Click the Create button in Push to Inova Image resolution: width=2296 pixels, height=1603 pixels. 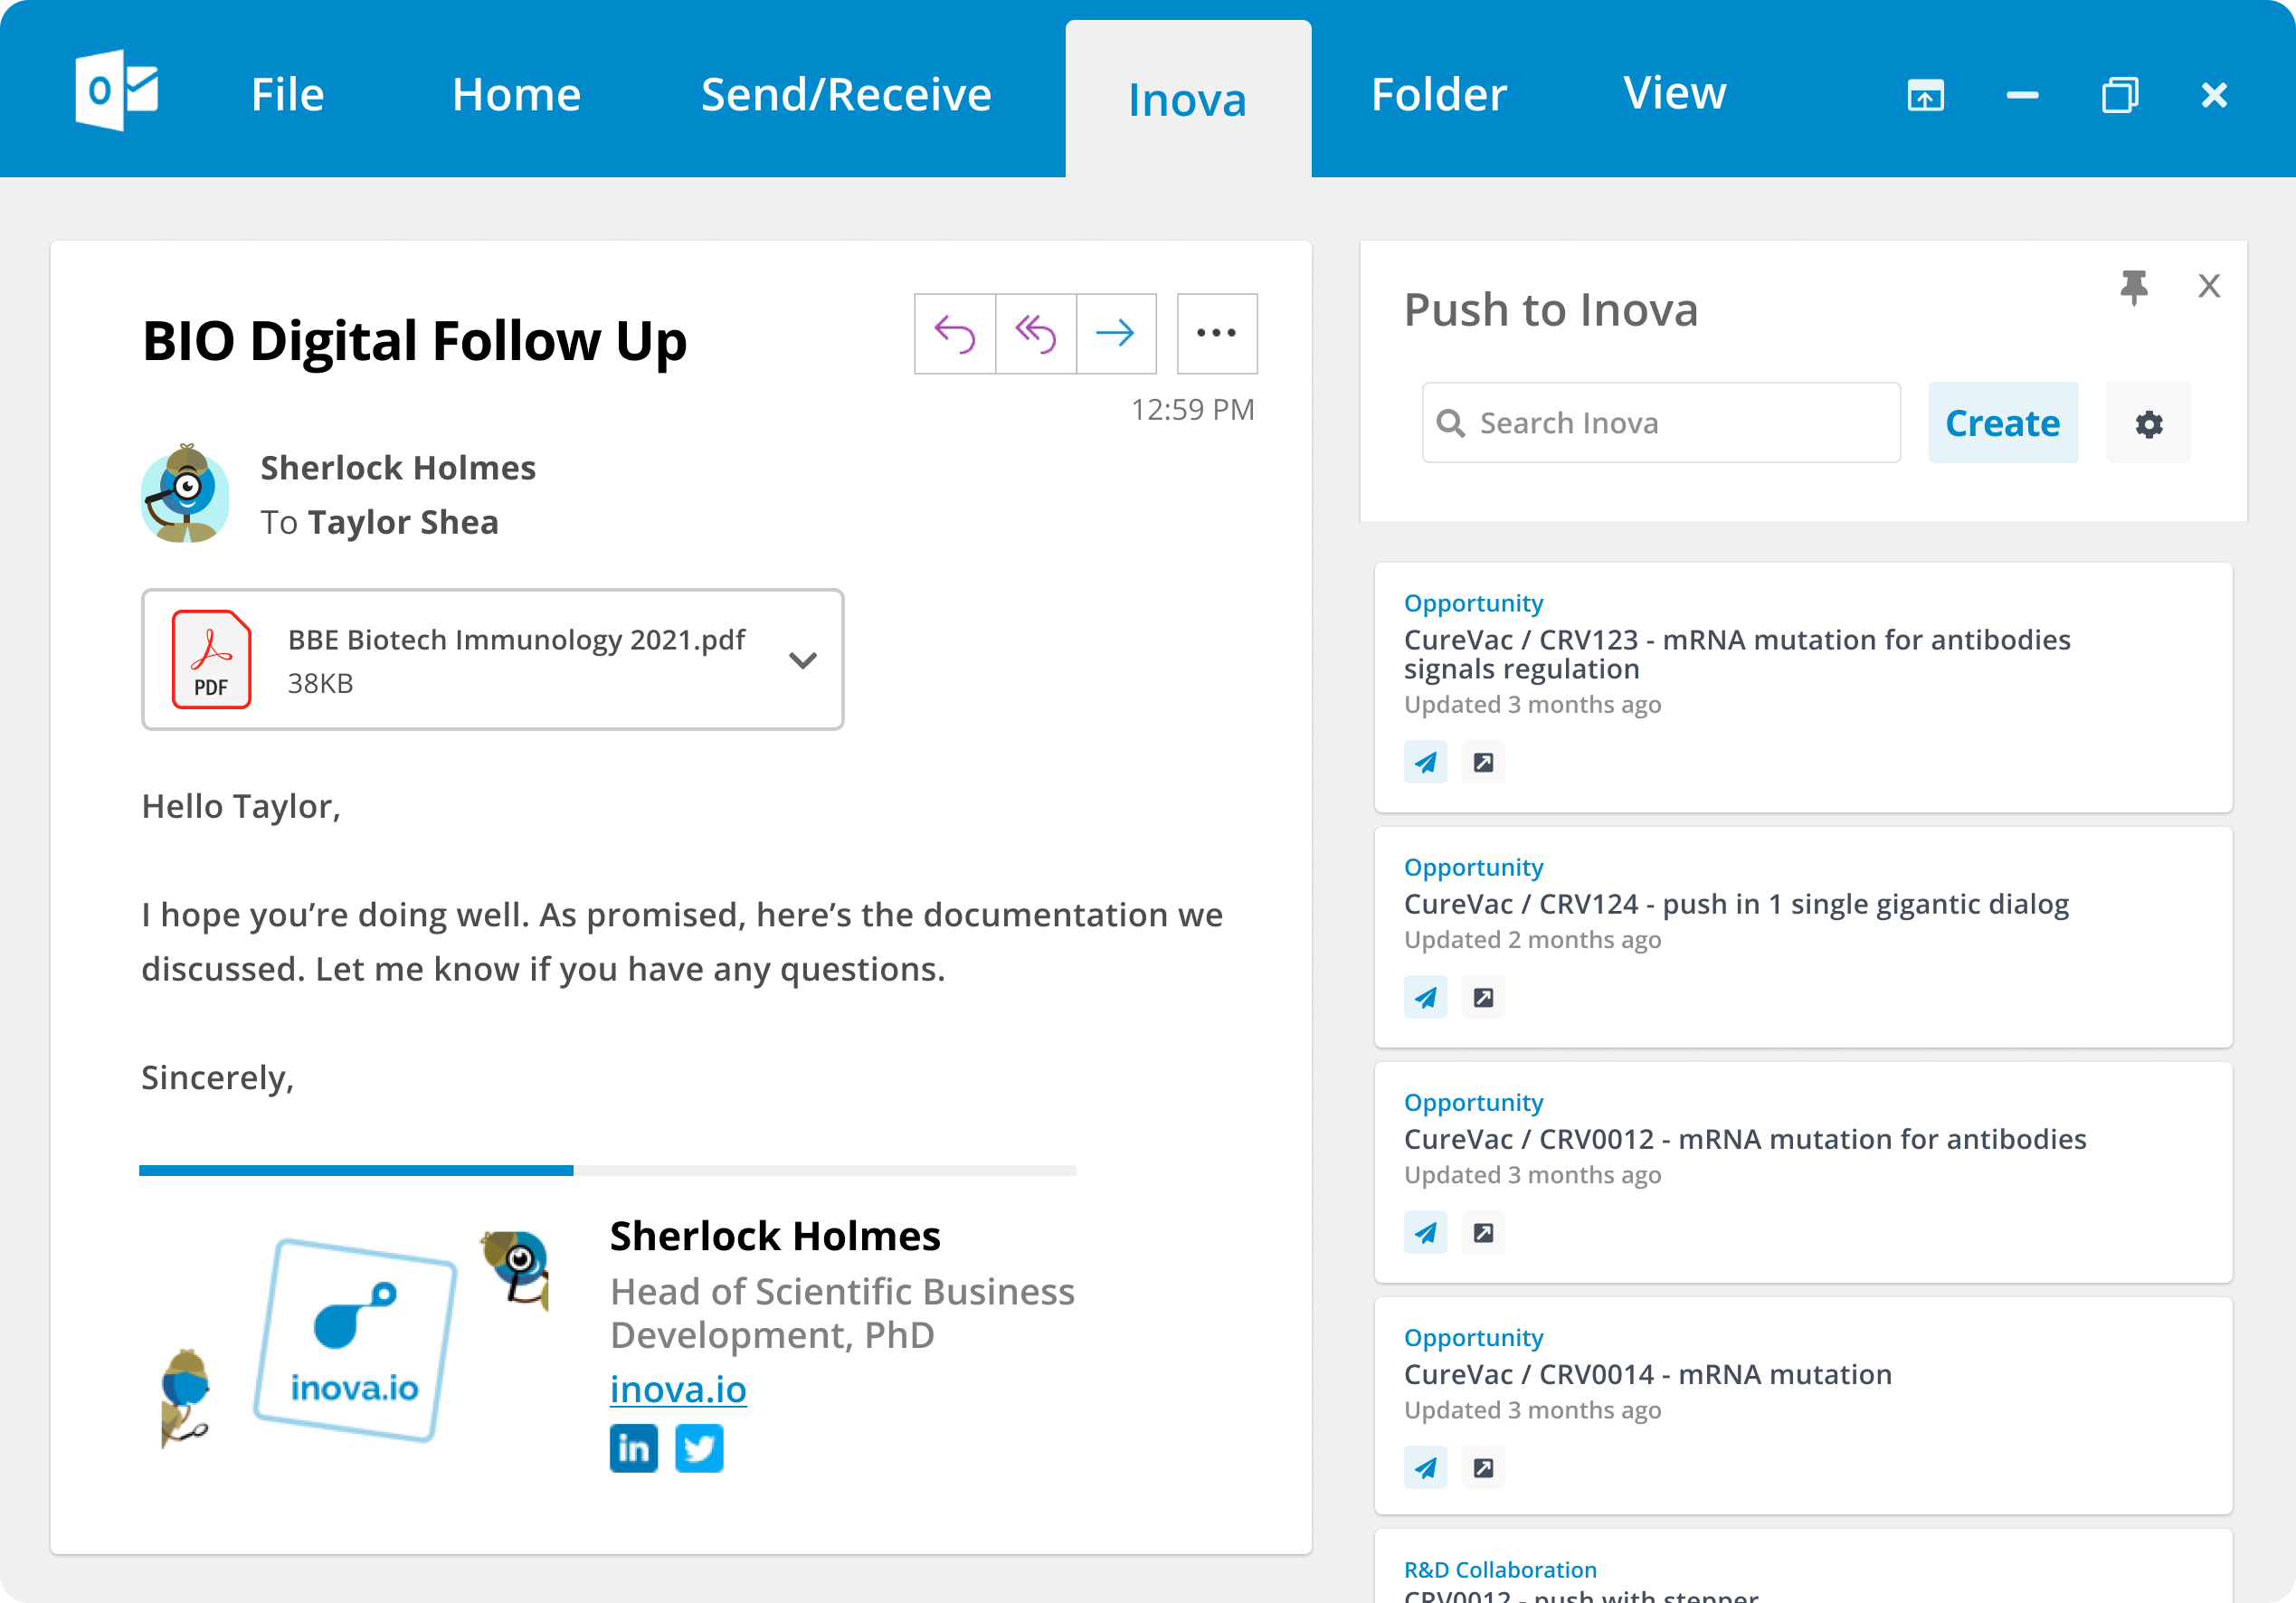click(2003, 422)
